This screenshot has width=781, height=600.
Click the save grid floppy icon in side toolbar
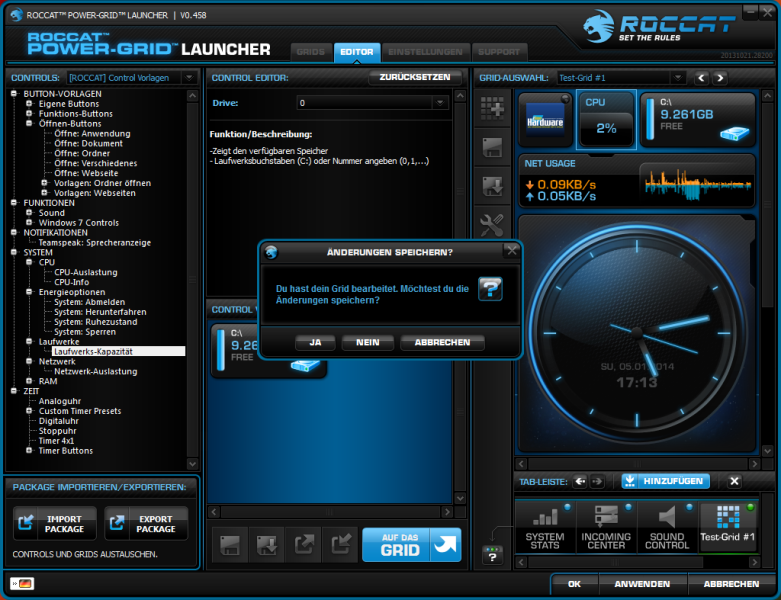pyautogui.click(x=492, y=147)
